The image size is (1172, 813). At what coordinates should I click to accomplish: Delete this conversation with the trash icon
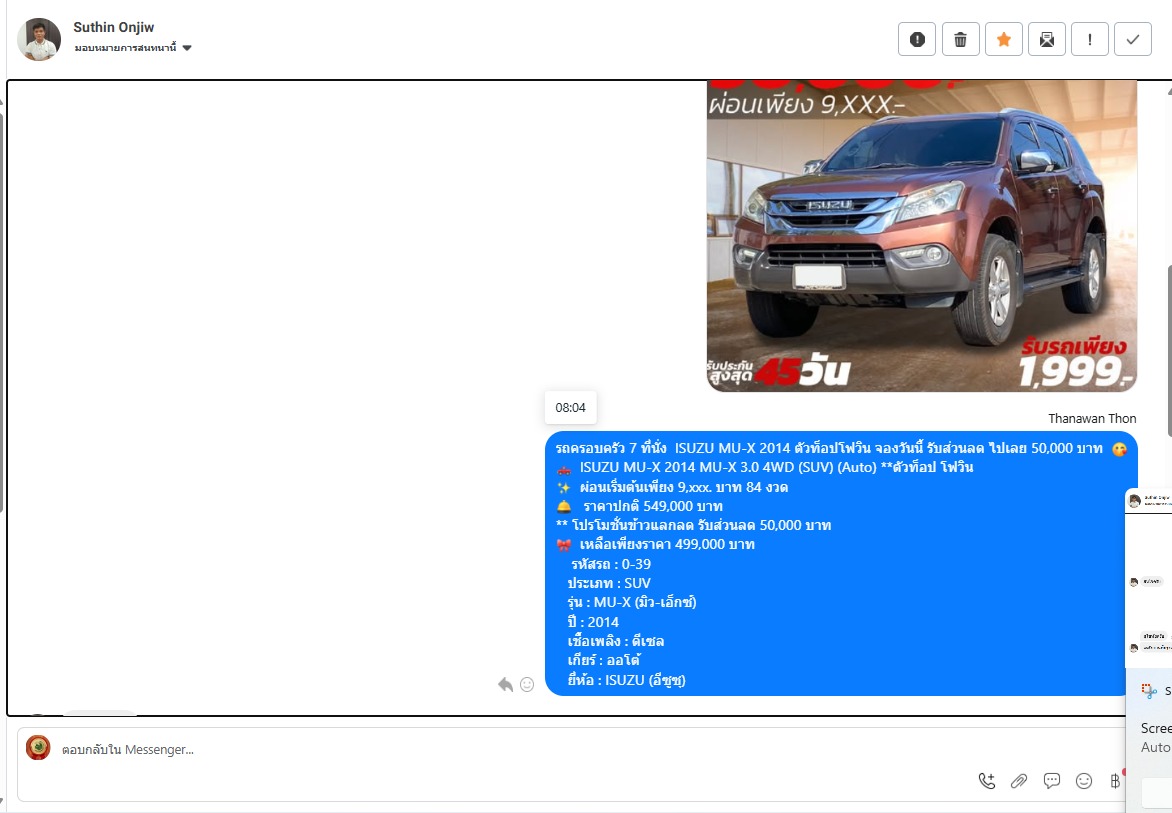point(960,40)
